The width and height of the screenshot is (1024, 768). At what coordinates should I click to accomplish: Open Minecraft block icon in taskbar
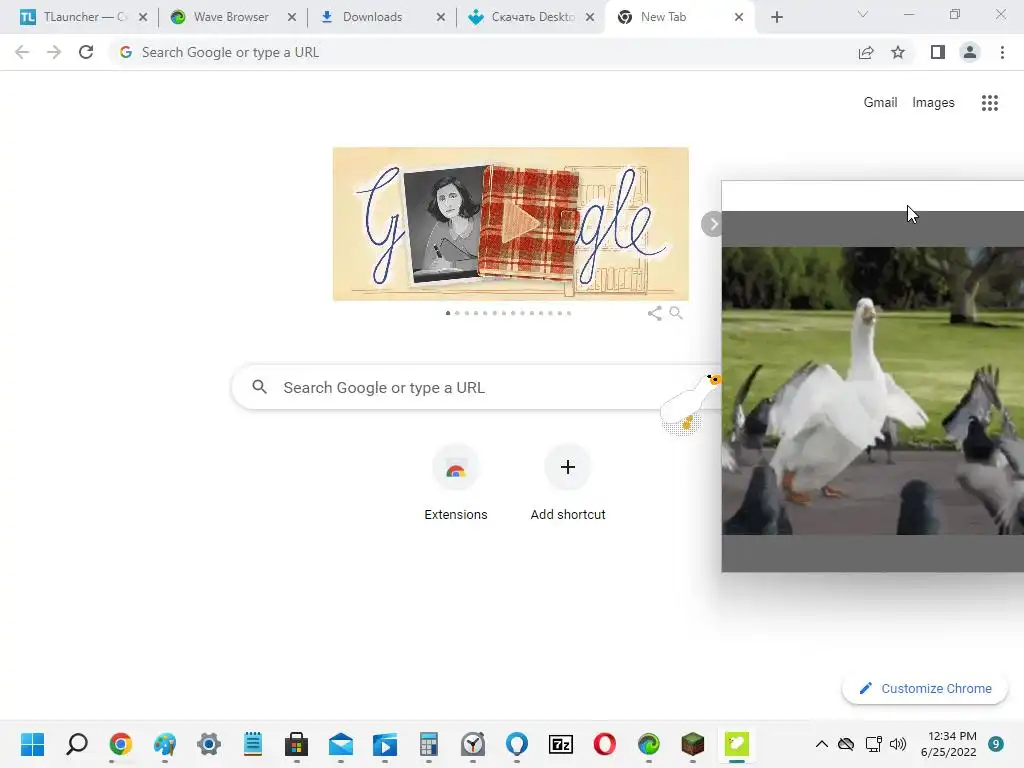(x=693, y=744)
